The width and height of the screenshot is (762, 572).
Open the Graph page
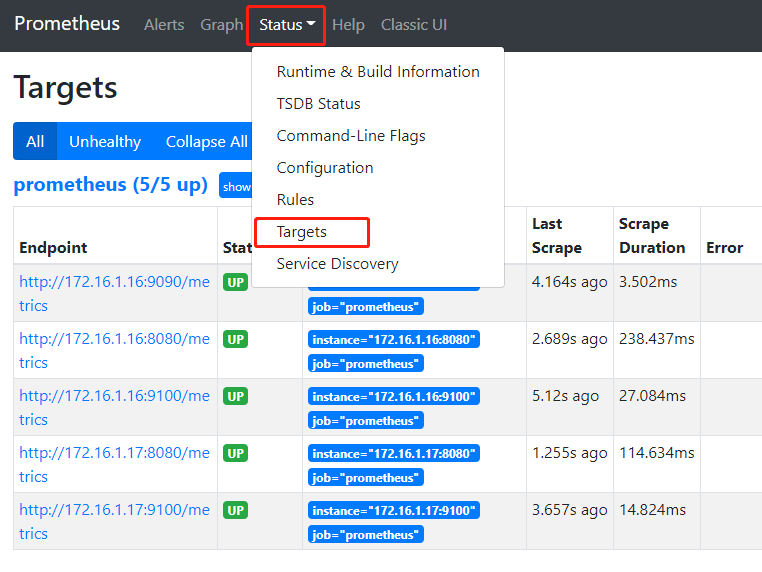pyautogui.click(x=222, y=25)
